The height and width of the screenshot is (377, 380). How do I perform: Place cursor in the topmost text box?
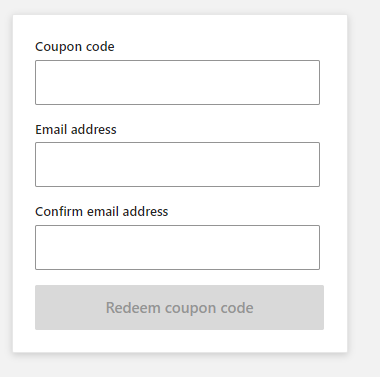pyautogui.click(x=177, y=82)
